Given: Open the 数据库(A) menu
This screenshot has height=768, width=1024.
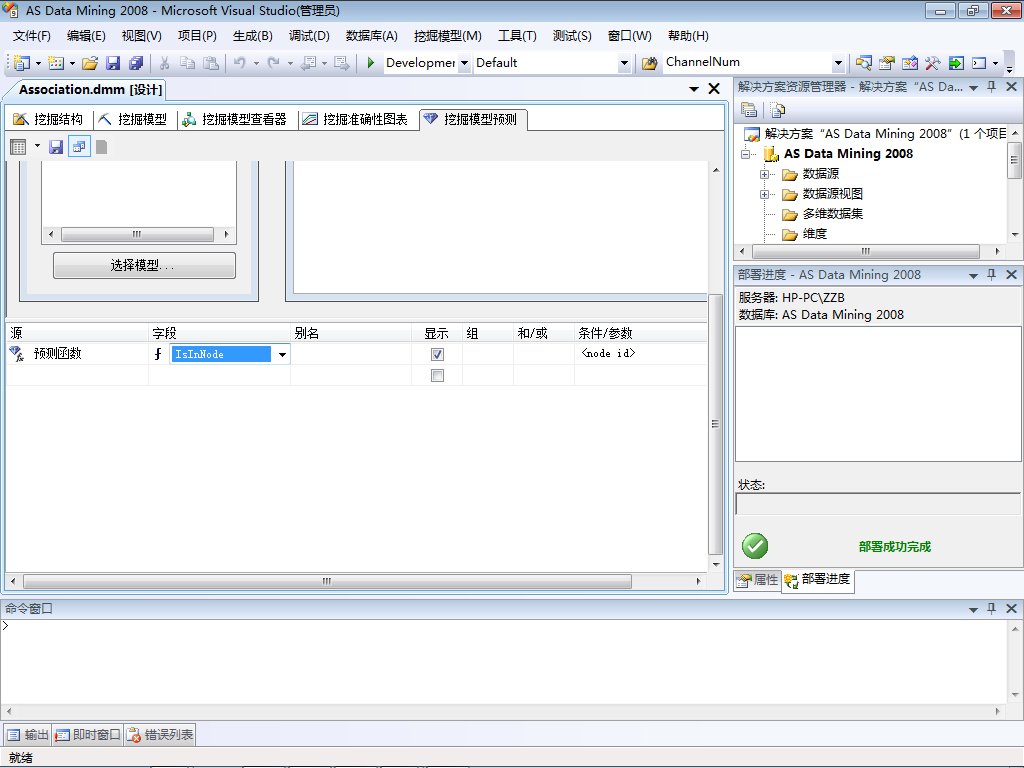Looking at the screenshot, I should coord(372,36).
